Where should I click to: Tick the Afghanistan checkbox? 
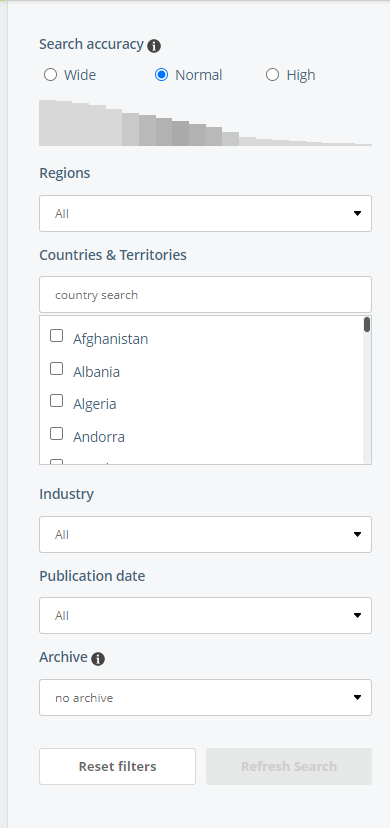(x=56, y=336)
